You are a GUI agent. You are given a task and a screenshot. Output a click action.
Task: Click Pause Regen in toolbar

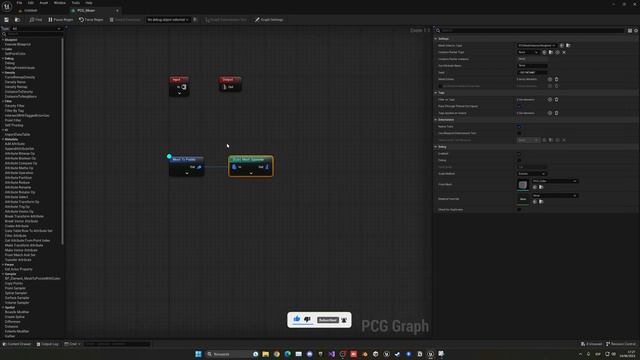click(x=60, y=20)
